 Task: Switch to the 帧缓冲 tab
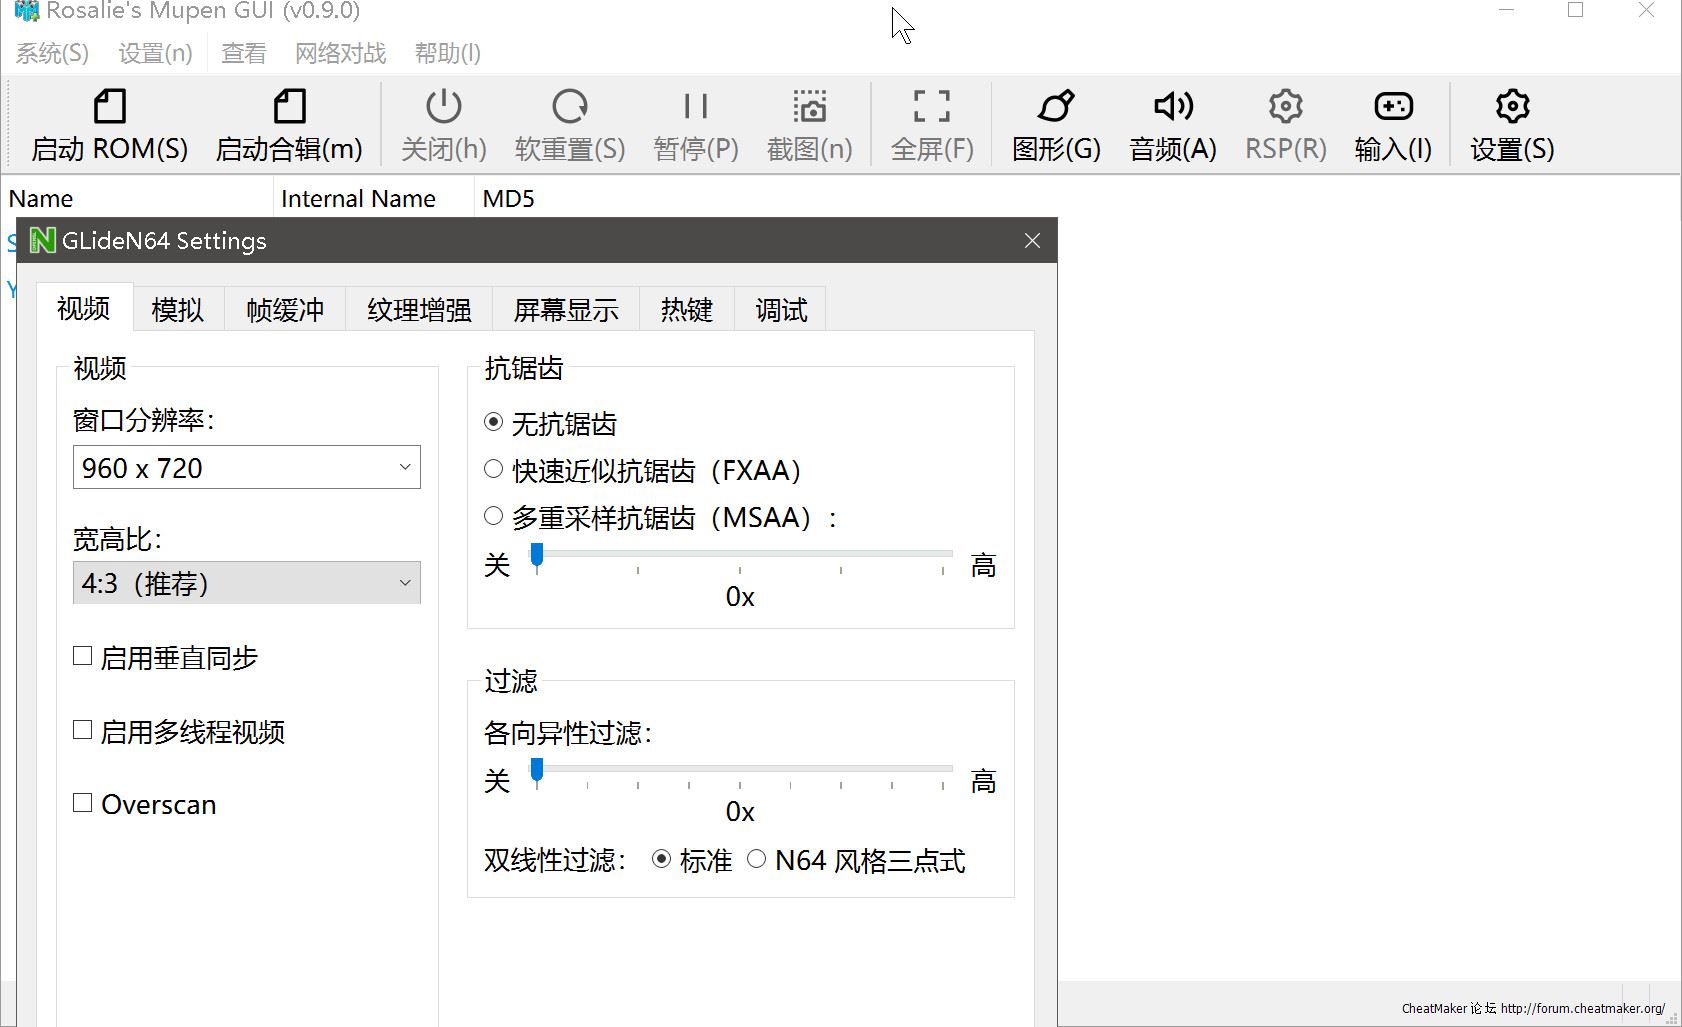[285, 310]
